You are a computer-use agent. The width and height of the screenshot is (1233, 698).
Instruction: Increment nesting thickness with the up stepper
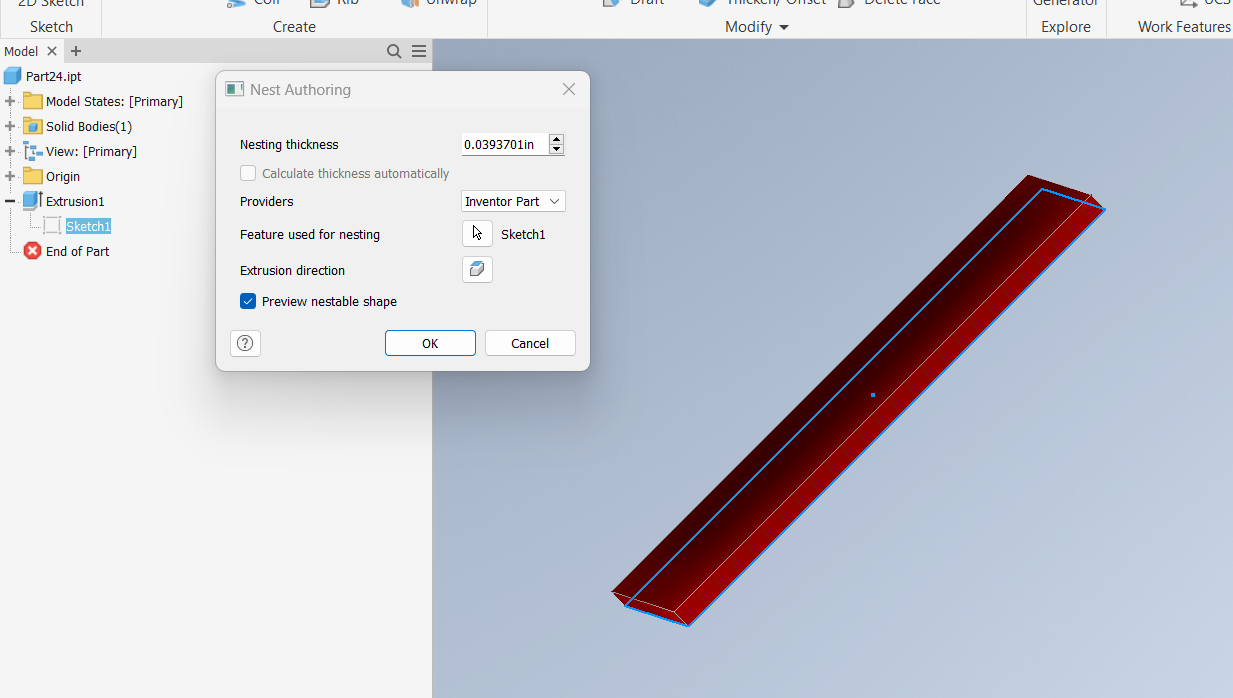point(556,139)
